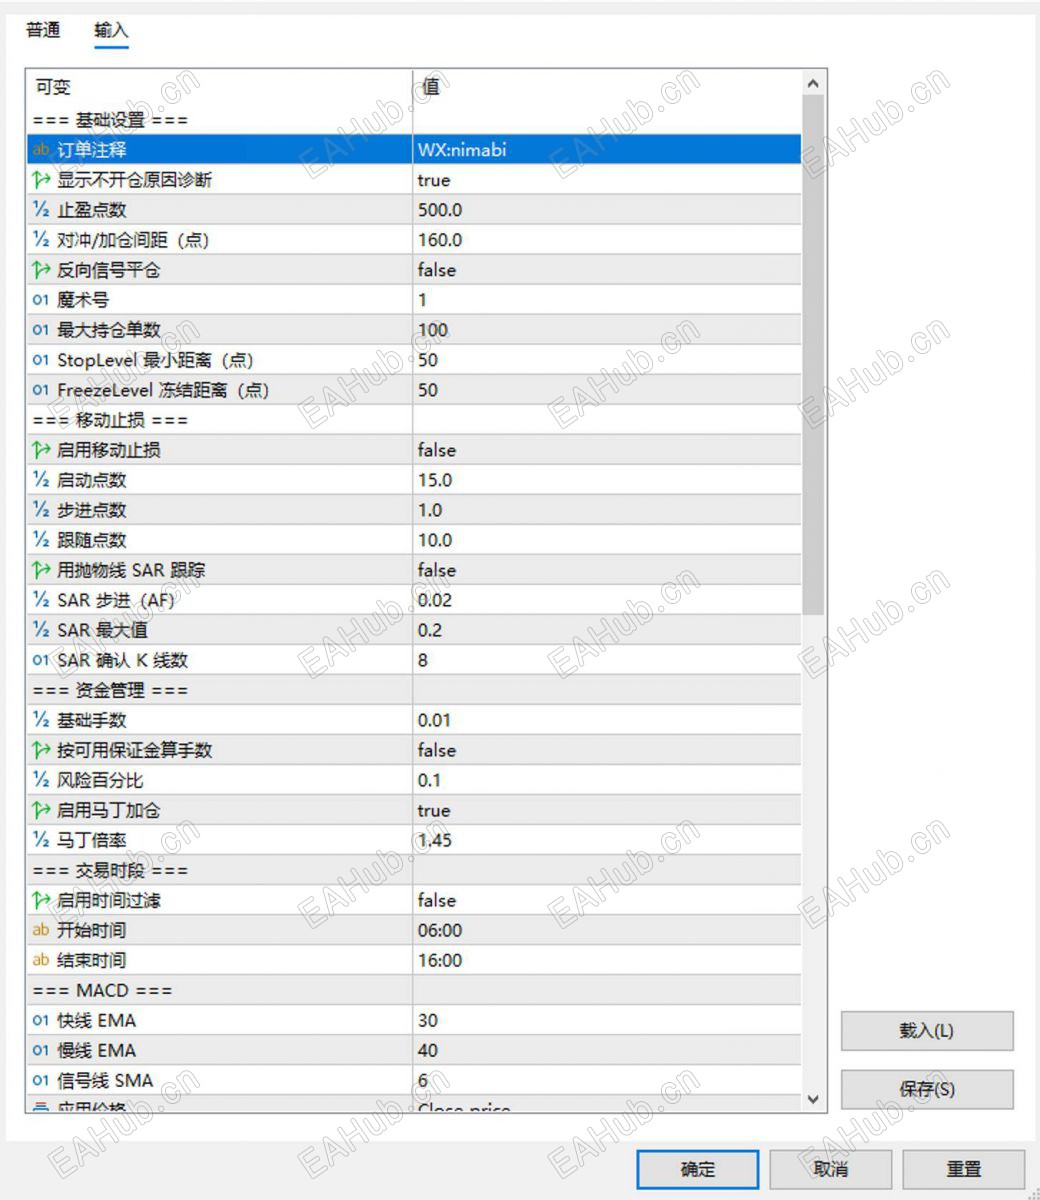
Task: Click the scrollbar down arrow of the inputs list
Action: pos(813,1099)
